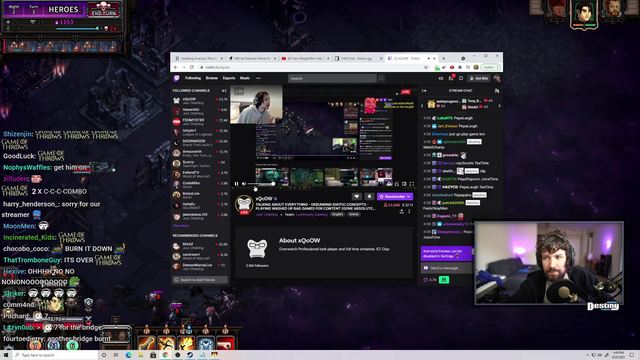Image resolution: width=640 pixels, height=360 pixels.
Task: Collapse the Stream Chat panel
Action: (x=424, y=91)
